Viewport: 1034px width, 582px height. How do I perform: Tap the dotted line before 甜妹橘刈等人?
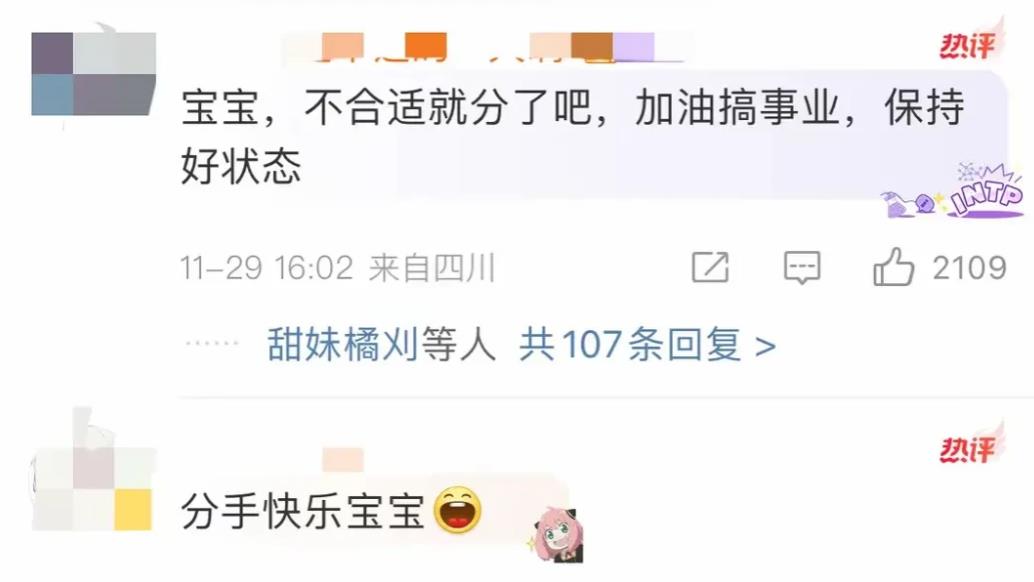(x=212, y=343)
